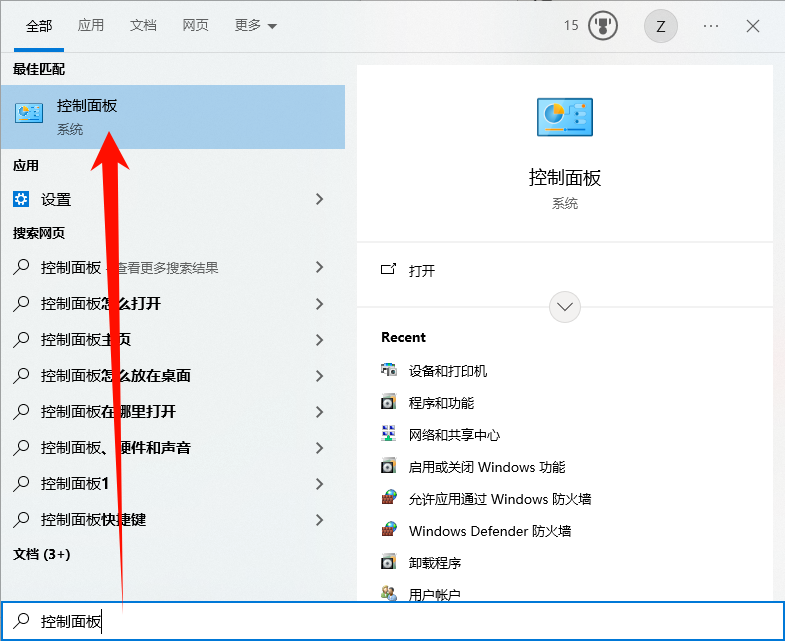Viewport: 785px width, 641px height.
Task: Click the large Control Panel icon in preview pane
Action: click(565, 117)
